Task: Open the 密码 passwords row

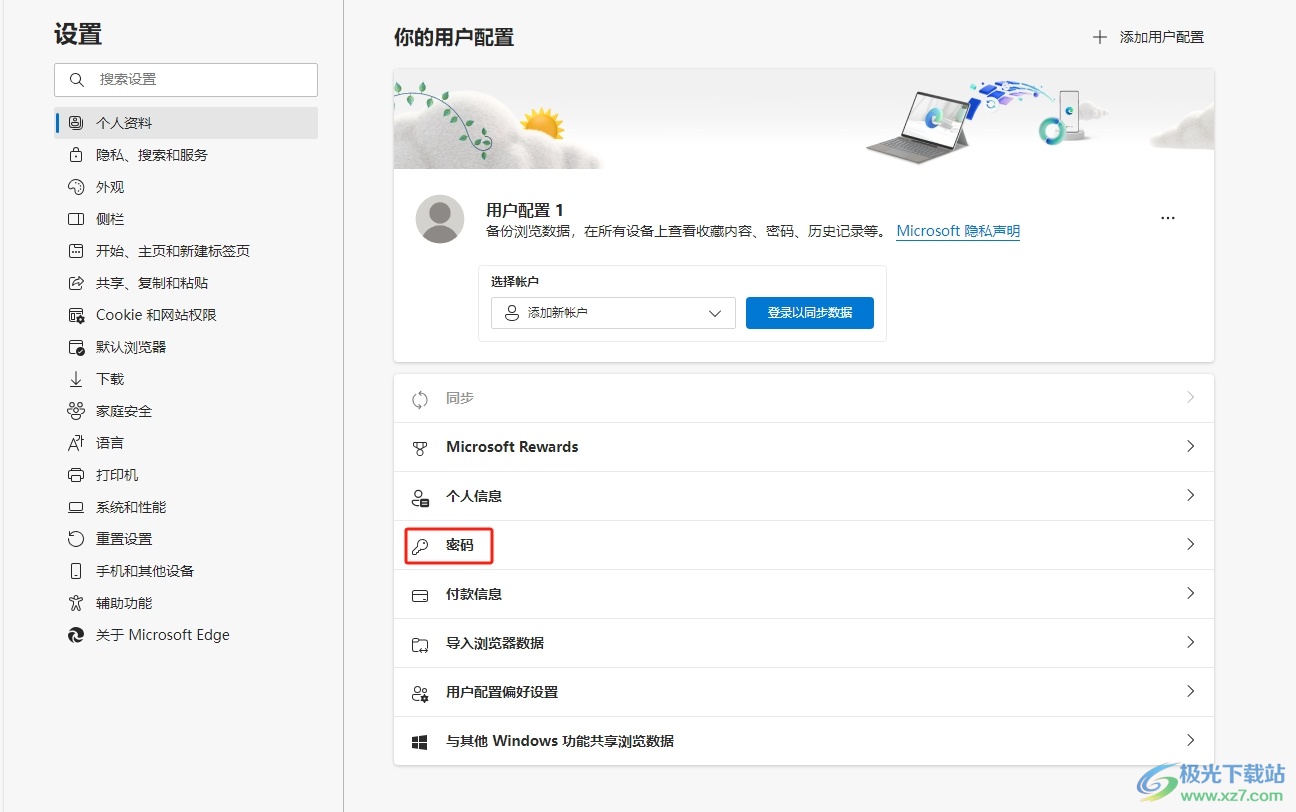Action: click(804, 545)
